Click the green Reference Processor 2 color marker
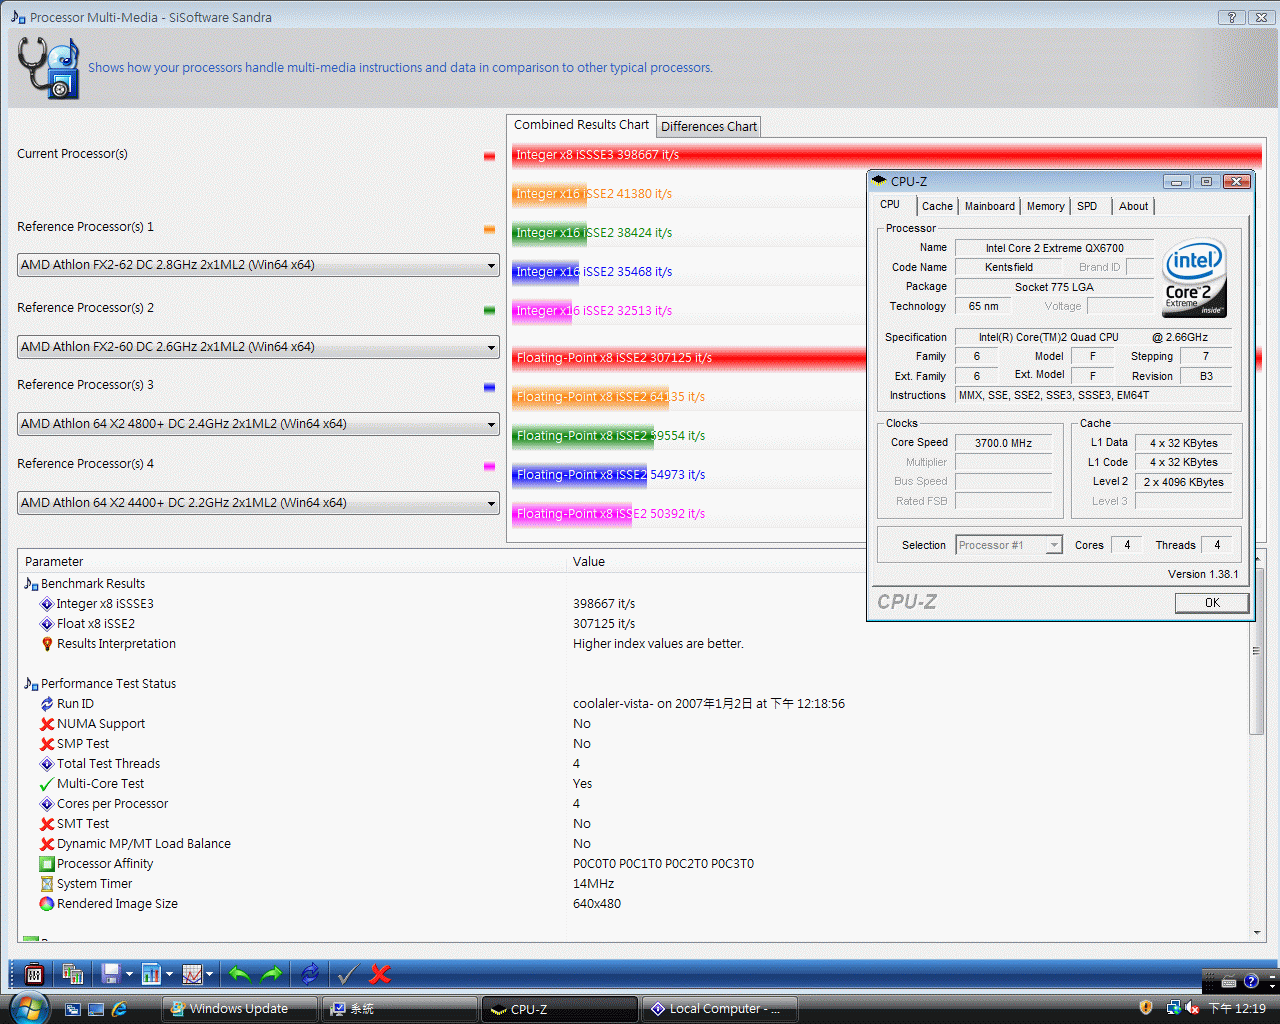 point(489,310)
